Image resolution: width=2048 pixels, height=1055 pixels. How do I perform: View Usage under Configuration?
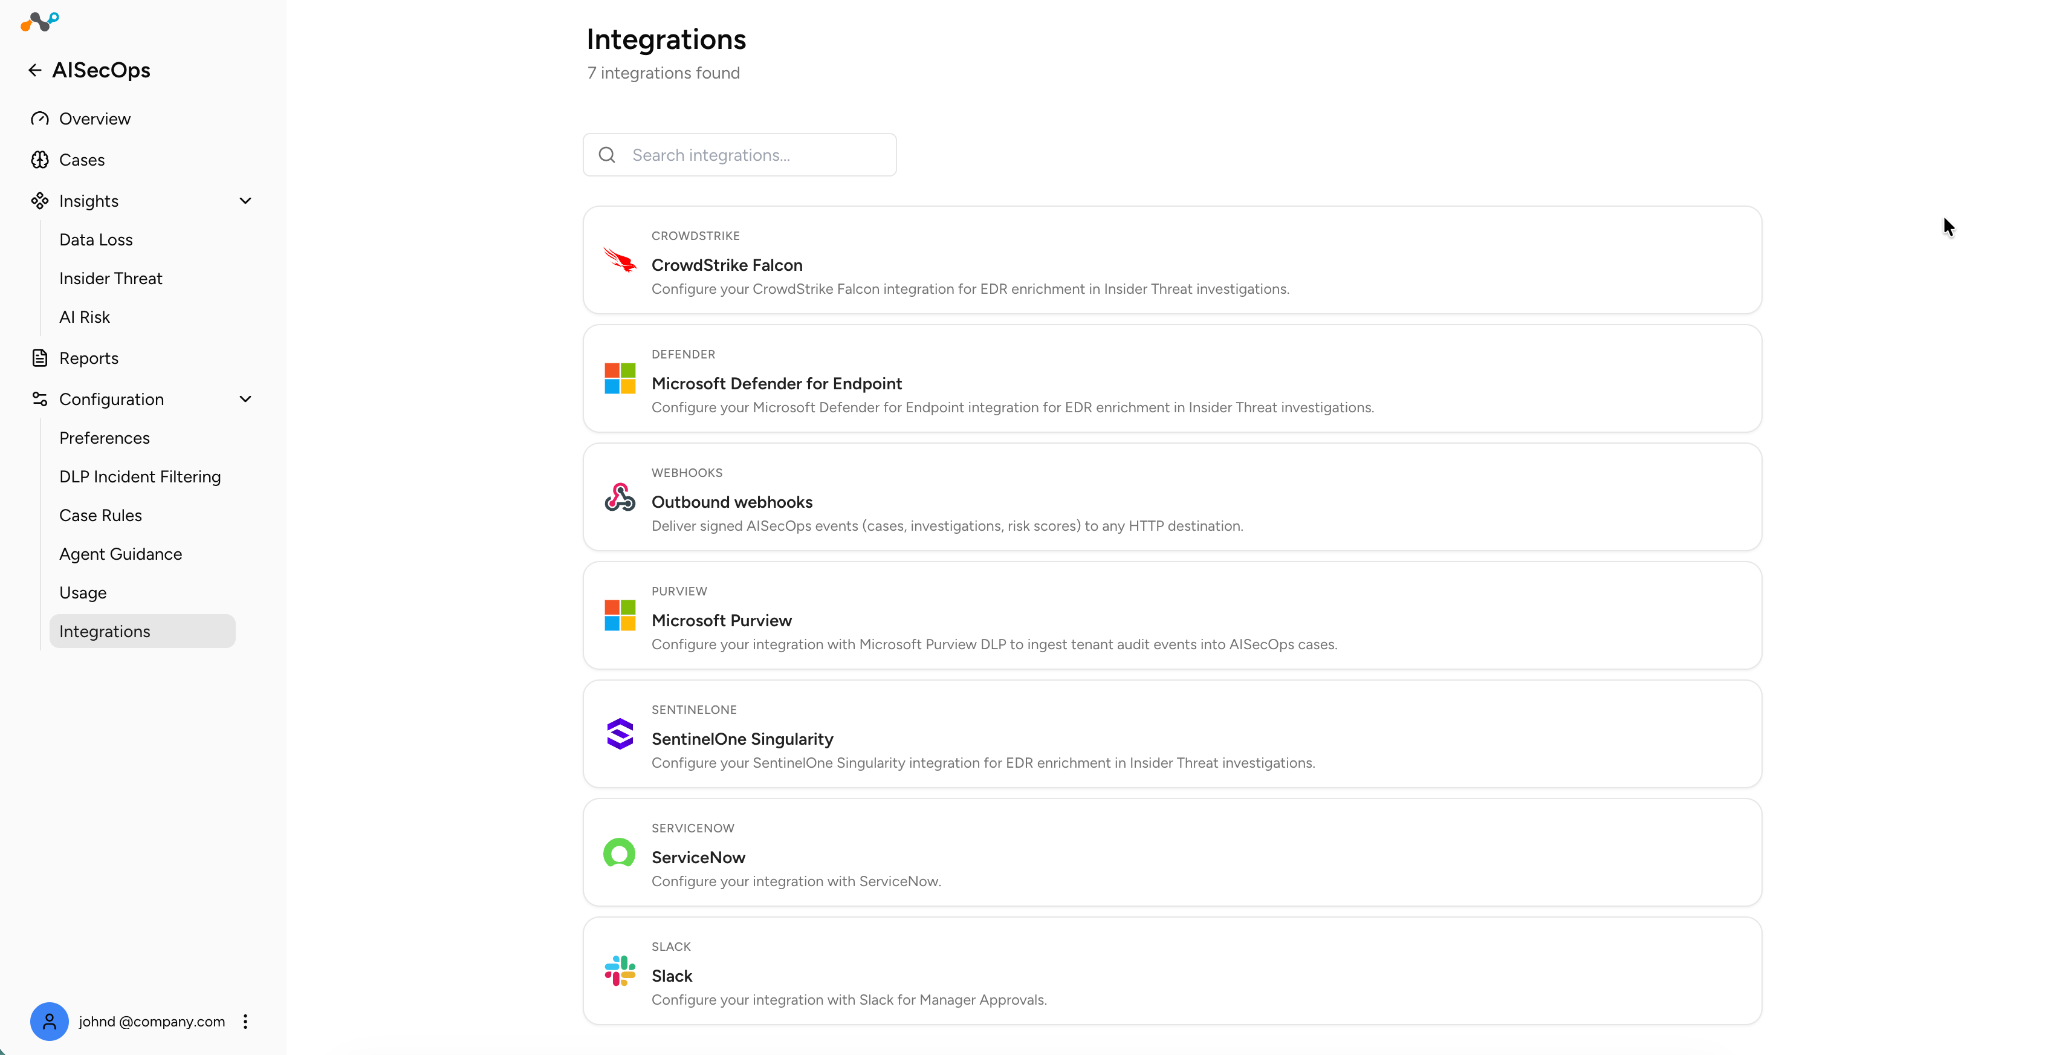83,593
